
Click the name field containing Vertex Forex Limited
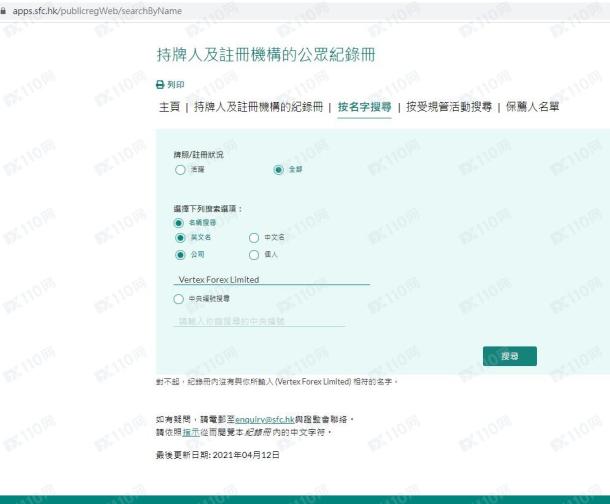pyautogui.click(x=272, y=279)
